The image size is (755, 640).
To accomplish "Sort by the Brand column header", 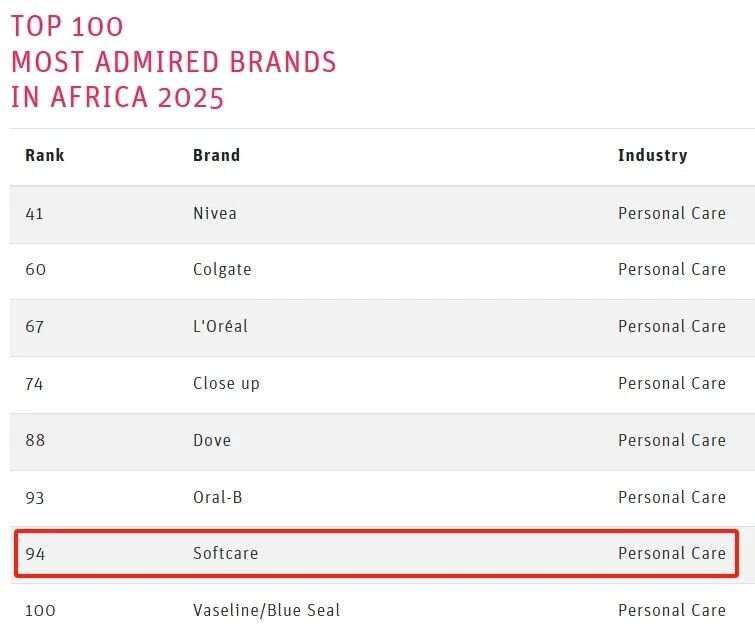I will (216, 155).
